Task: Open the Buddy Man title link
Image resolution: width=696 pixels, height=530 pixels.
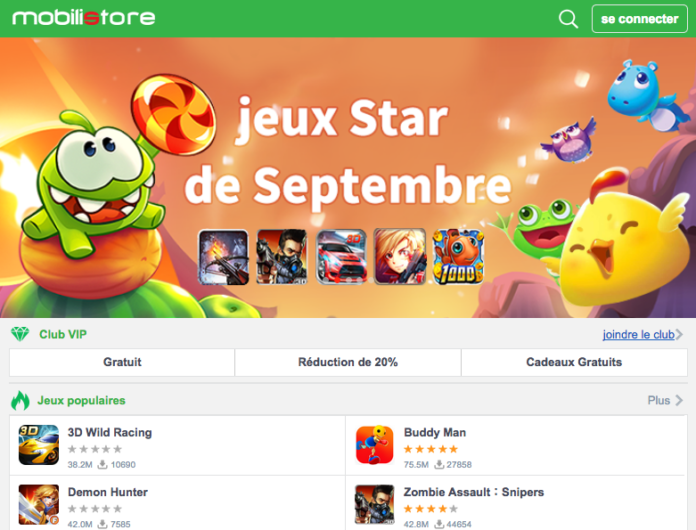Action: coord(435,432)
